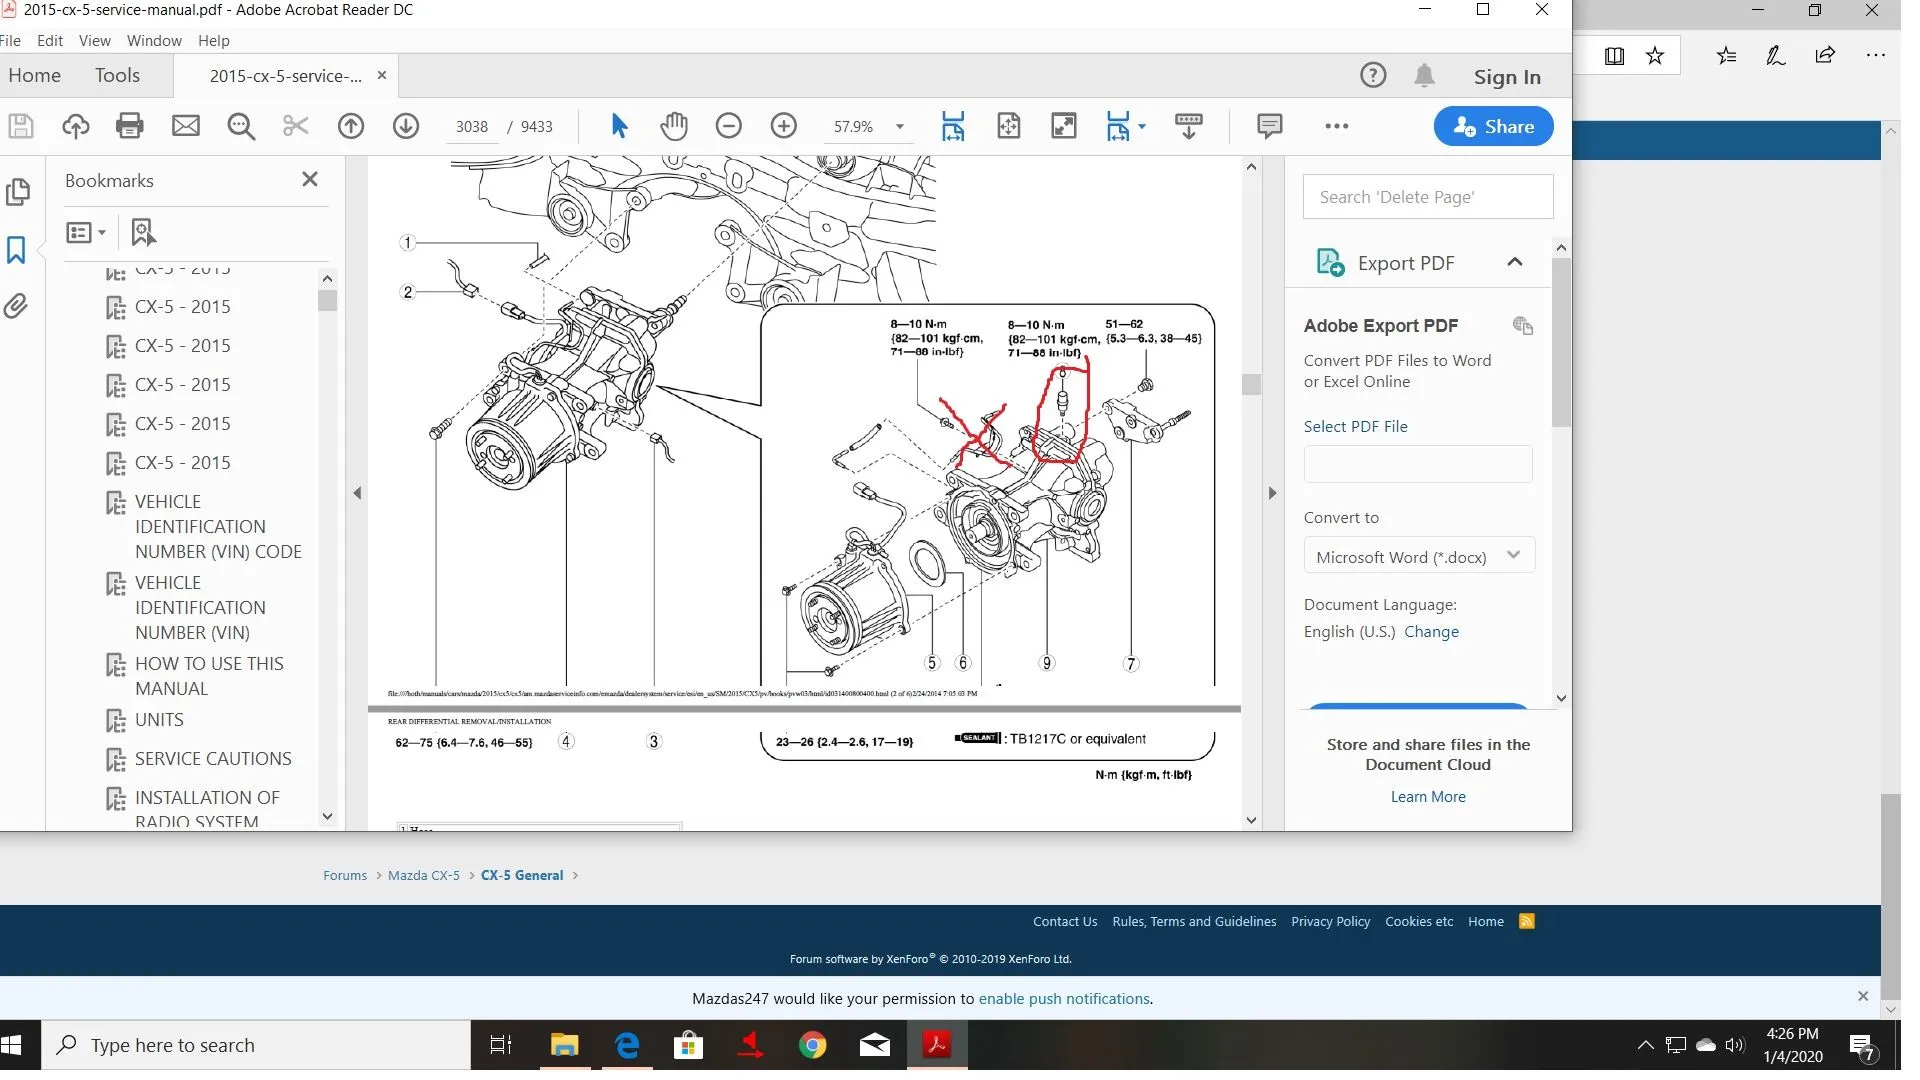Viewport: 1920px width, 1080px height.
Task: Open the zoom level dropdown at 57.9%
Action: 899,127
